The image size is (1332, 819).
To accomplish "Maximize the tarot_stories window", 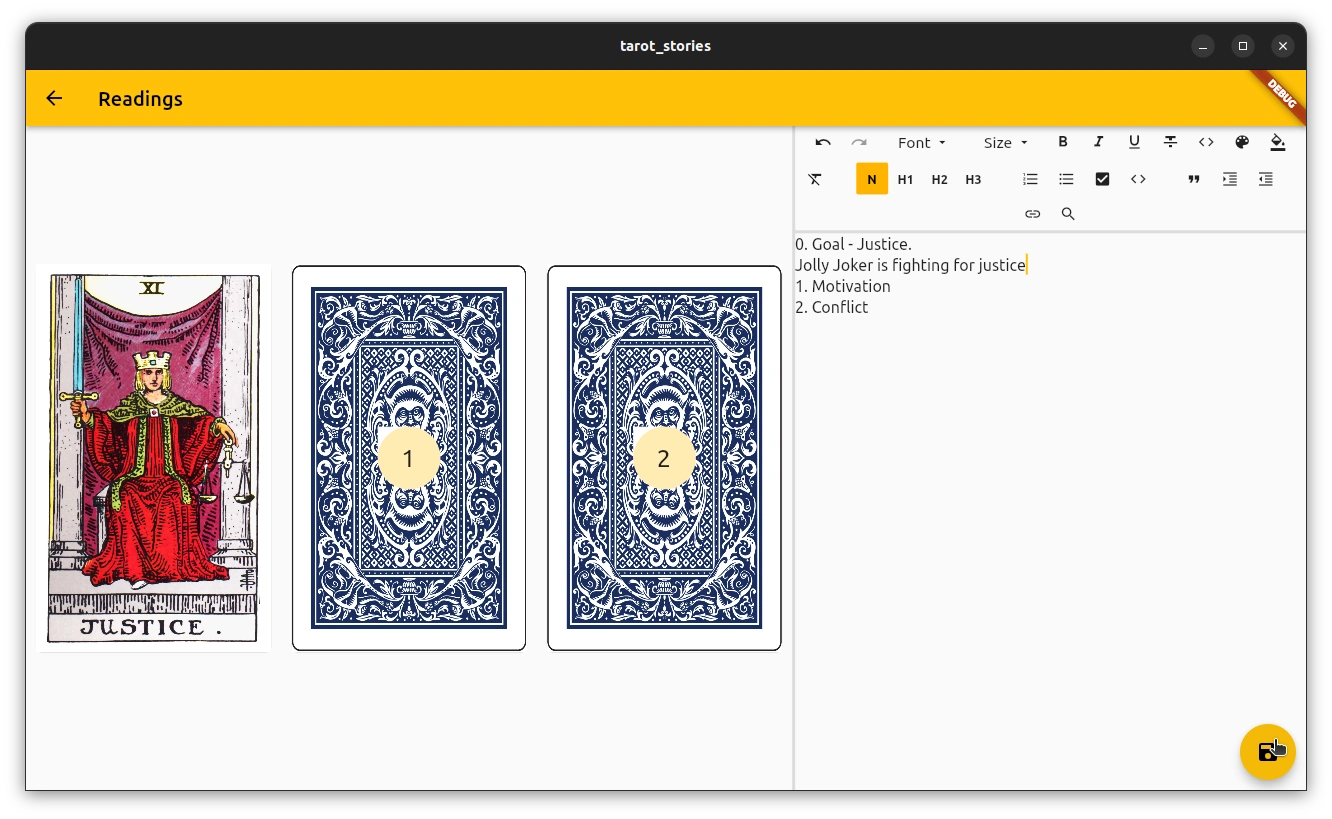I will [1243, 46].
